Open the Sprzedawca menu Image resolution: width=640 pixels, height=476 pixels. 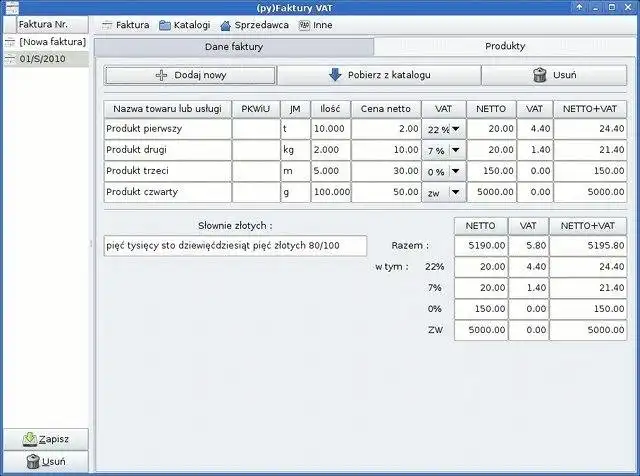254,25
